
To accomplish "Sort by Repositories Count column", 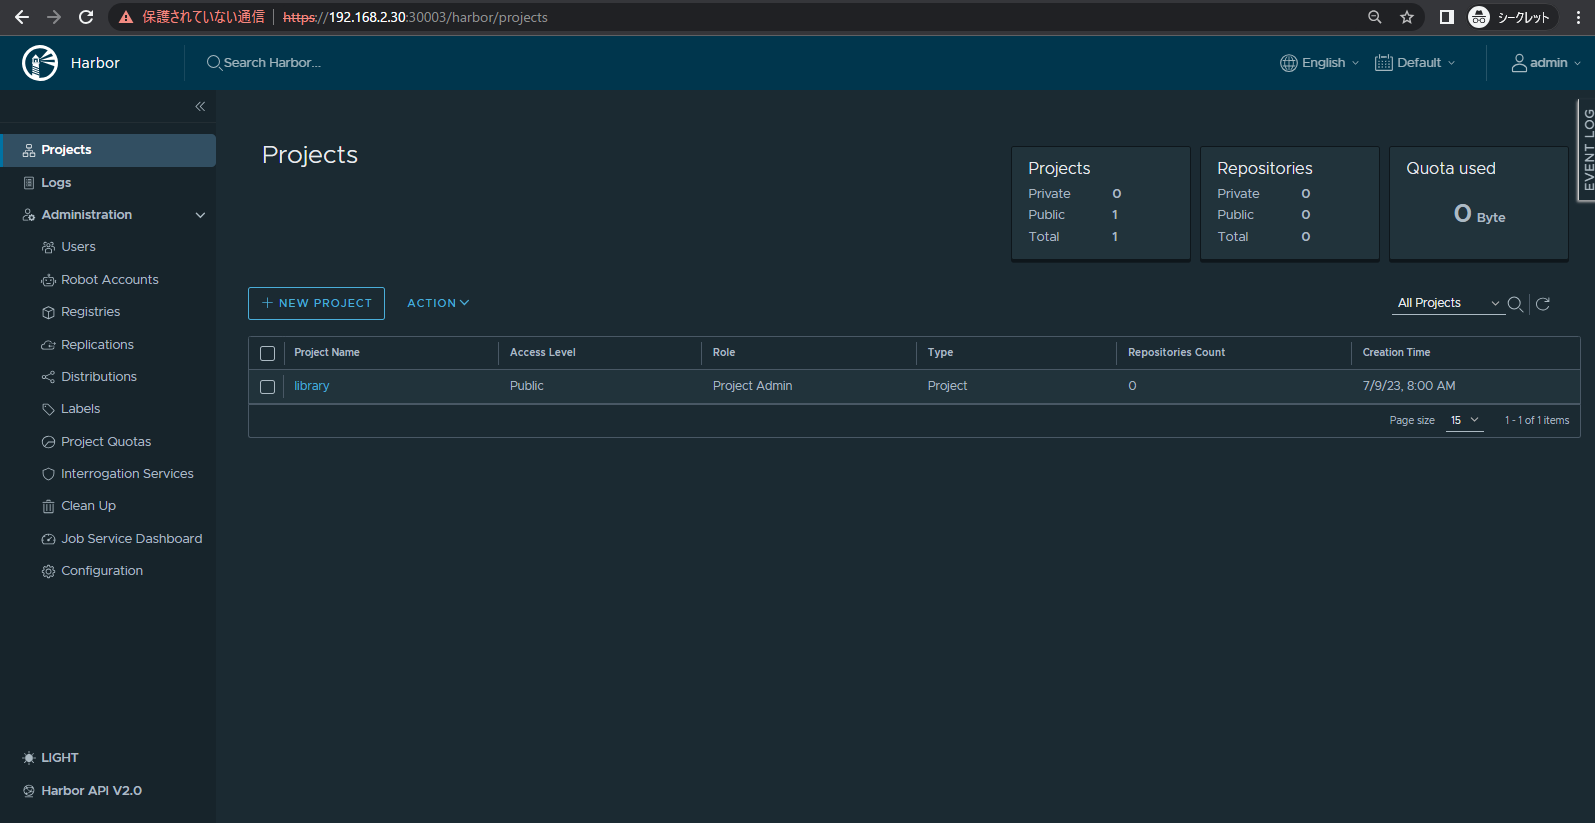I will click(1176, 353).
